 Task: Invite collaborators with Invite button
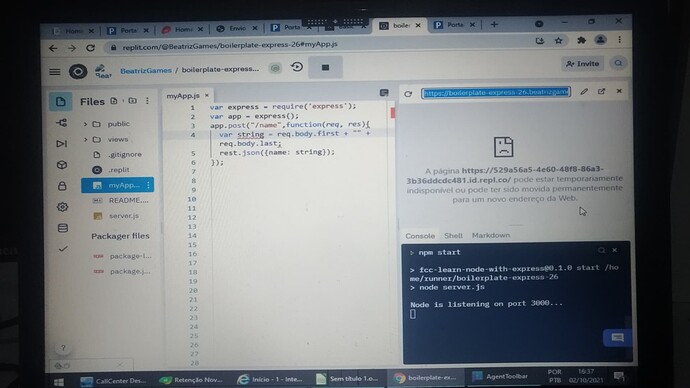point(583,64)
